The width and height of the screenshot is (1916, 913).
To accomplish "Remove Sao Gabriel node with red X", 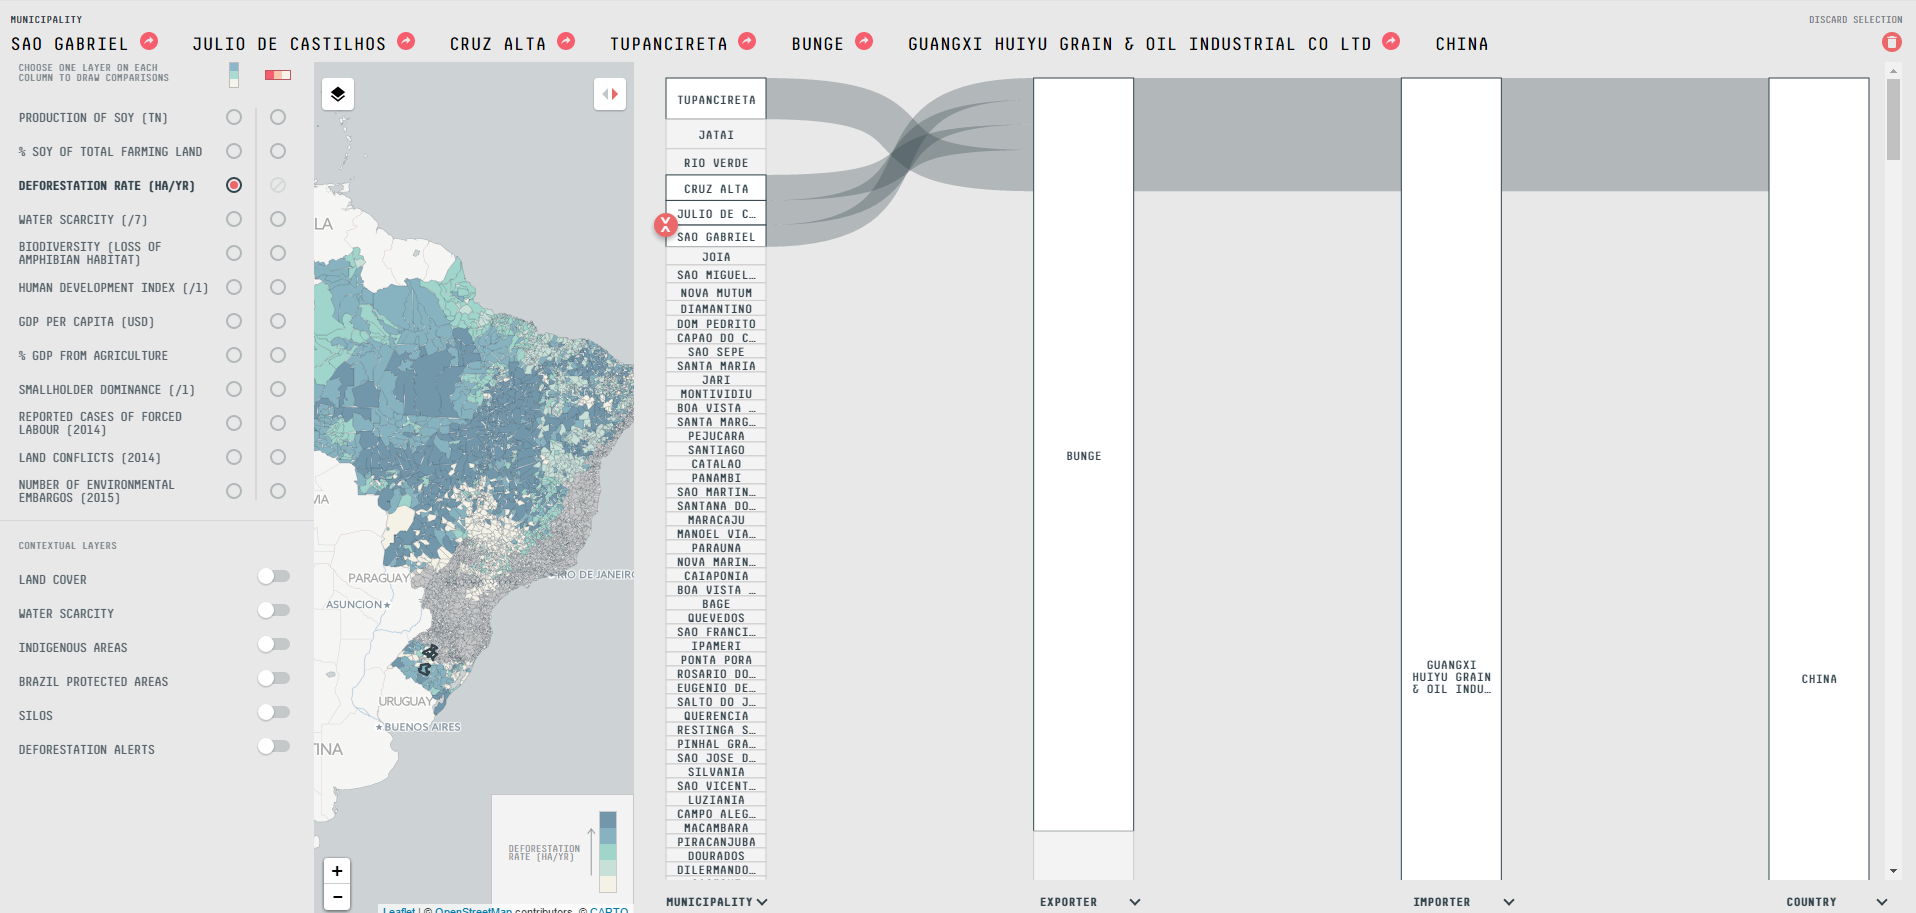I will pyautogui.click(x=665, y=225).
